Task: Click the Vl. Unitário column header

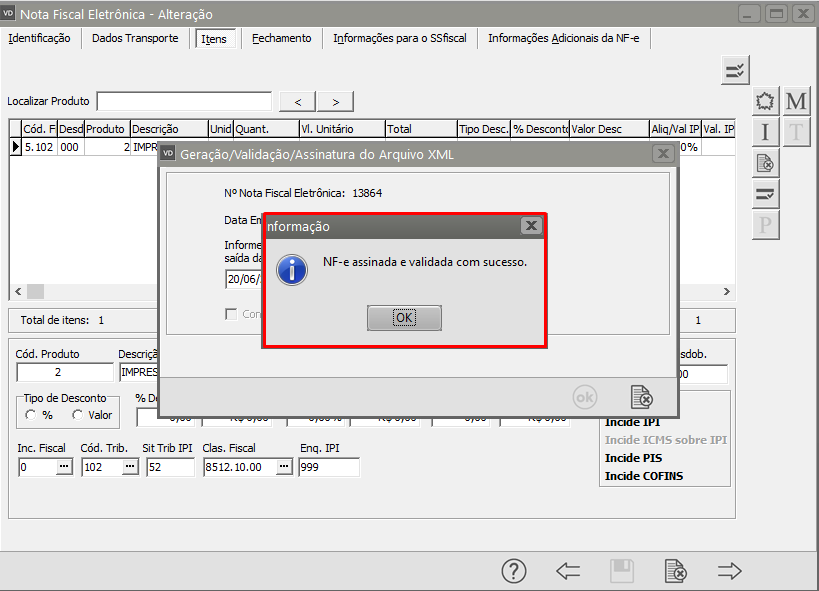Action: point(342,129)
